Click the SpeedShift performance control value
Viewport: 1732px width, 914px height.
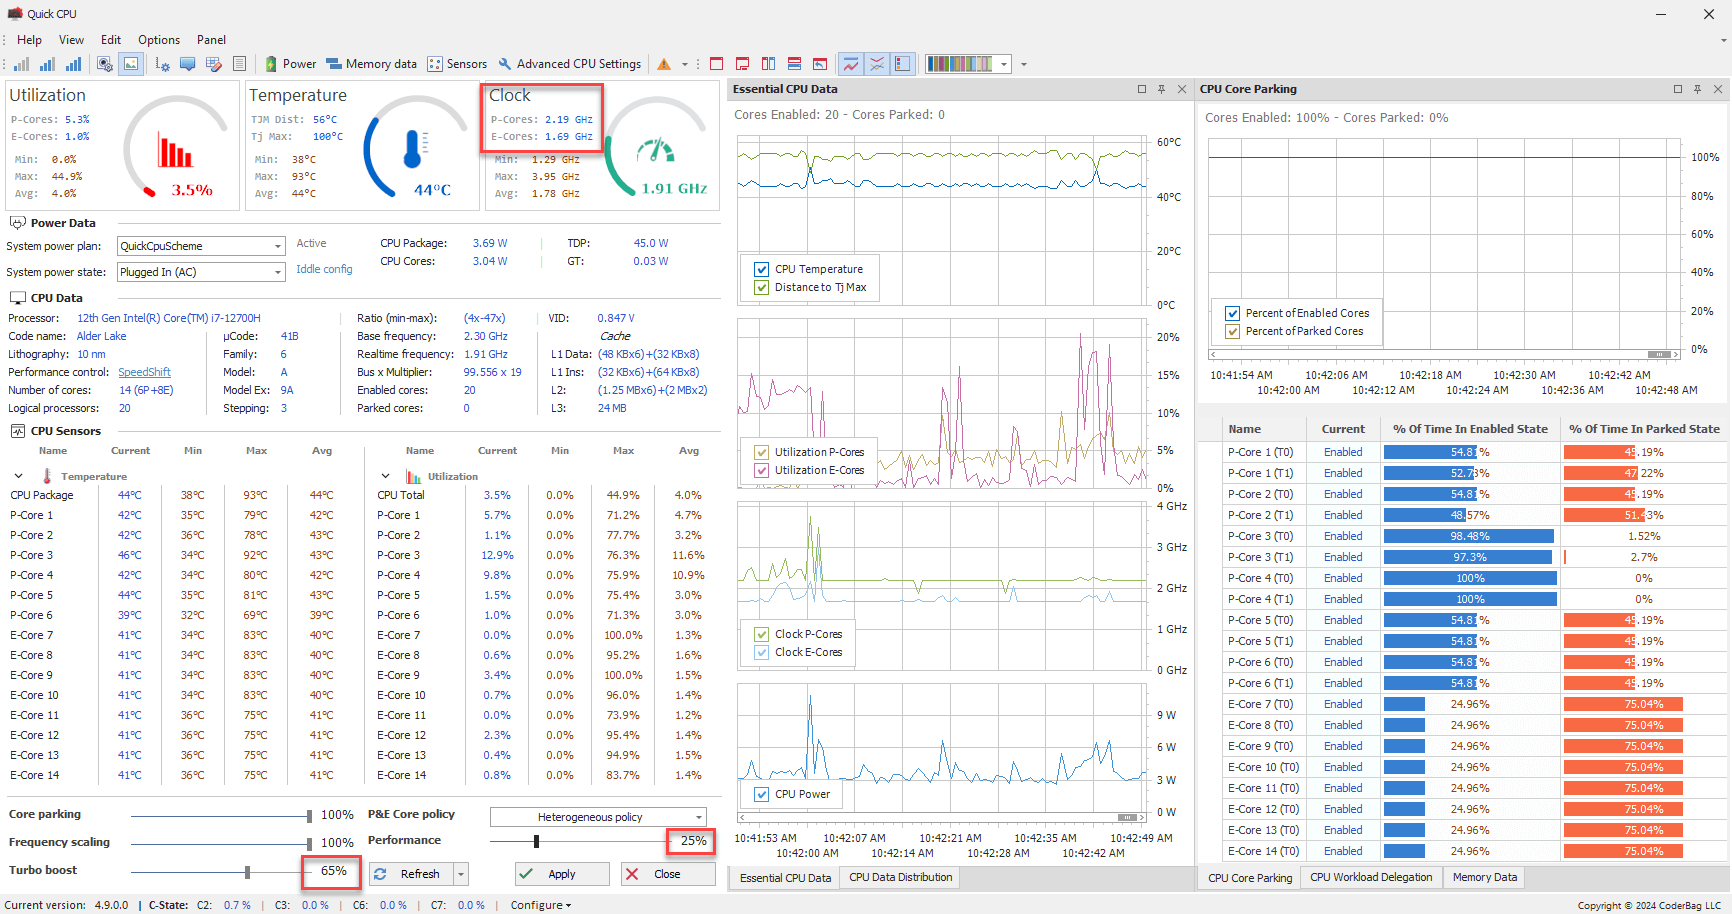pyautogui.click(x=144, y=372)
